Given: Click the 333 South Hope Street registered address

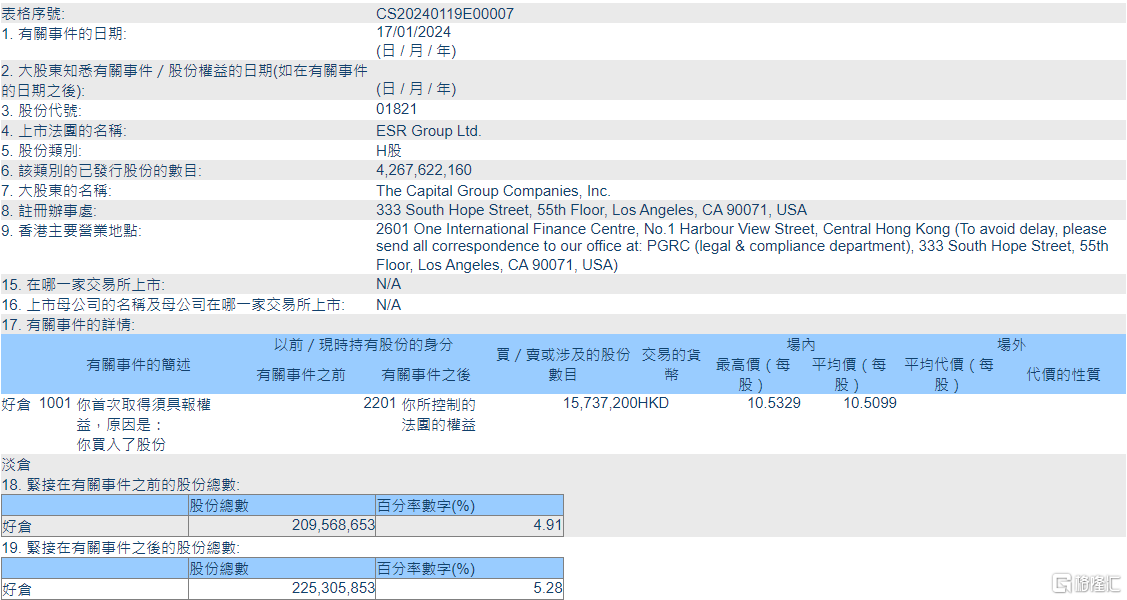Looking at the screenshot, I should (592, 210).
